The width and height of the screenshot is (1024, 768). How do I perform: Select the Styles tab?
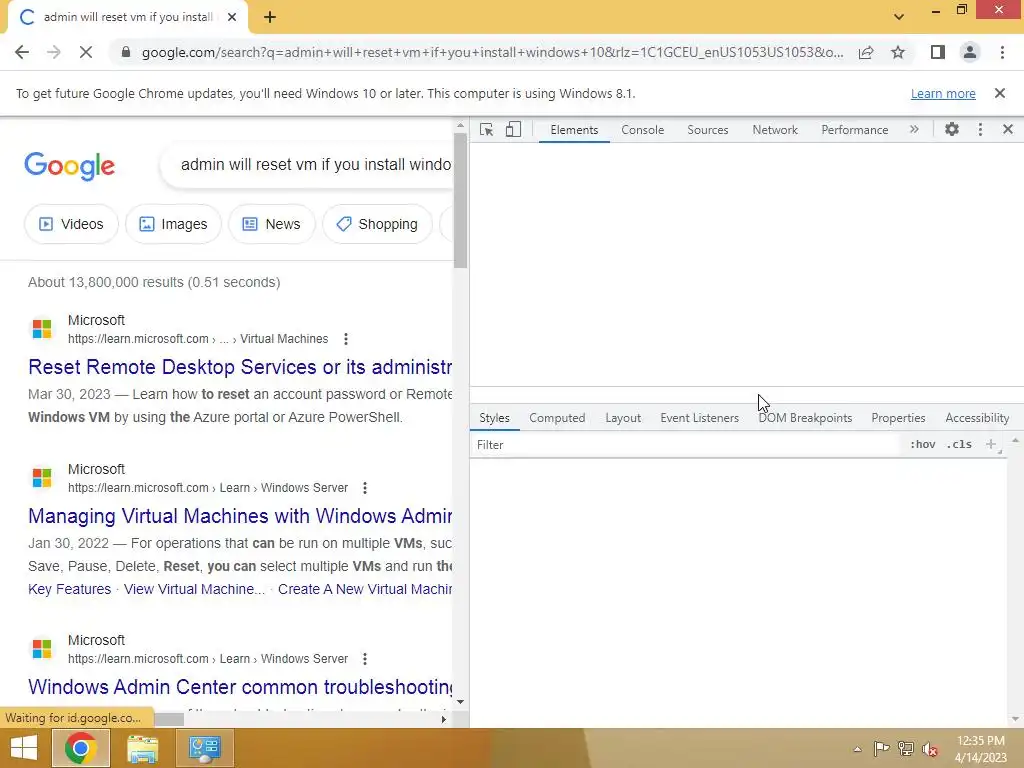(494, 418)
